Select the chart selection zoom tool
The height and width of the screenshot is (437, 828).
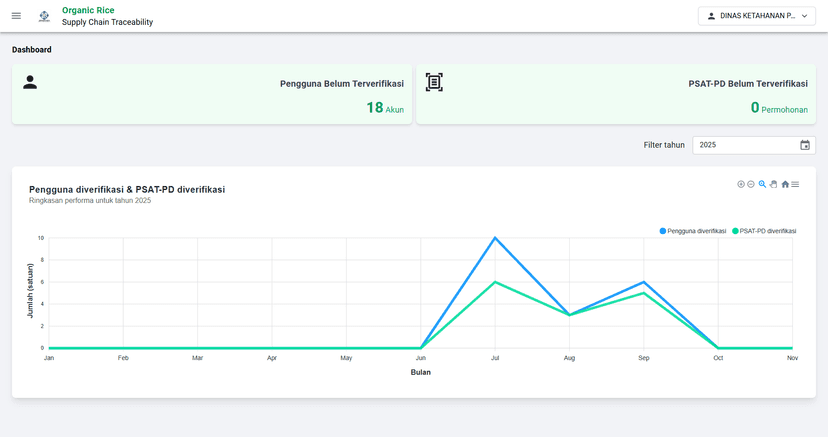tap(762, 184)
